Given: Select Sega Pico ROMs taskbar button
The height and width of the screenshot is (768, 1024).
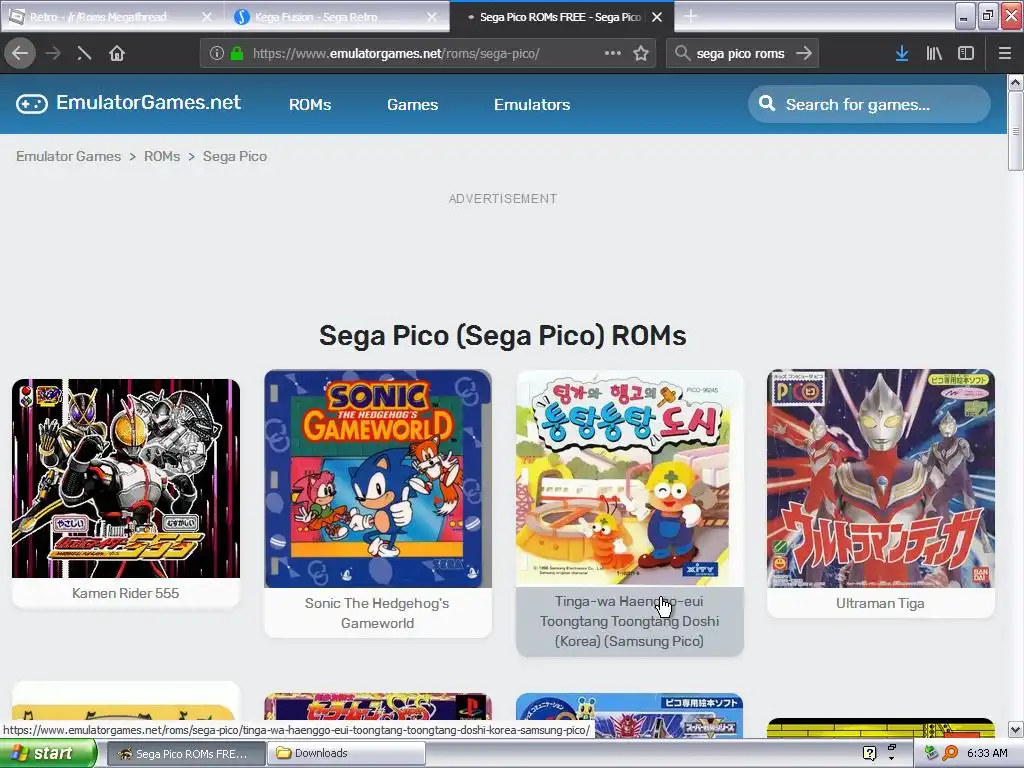Looking at the screenshot, I should [185, 754].
